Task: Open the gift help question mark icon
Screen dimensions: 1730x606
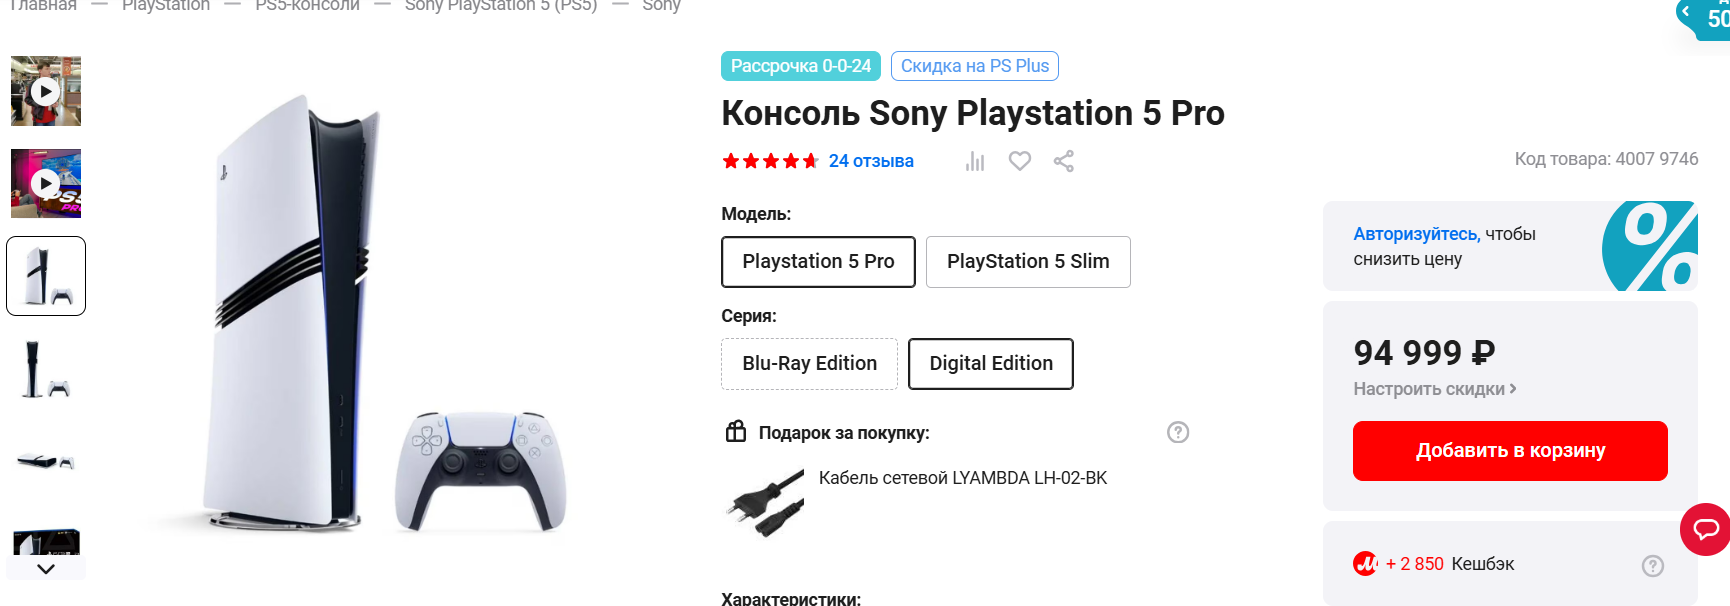Action: (x=1178, y=432)
